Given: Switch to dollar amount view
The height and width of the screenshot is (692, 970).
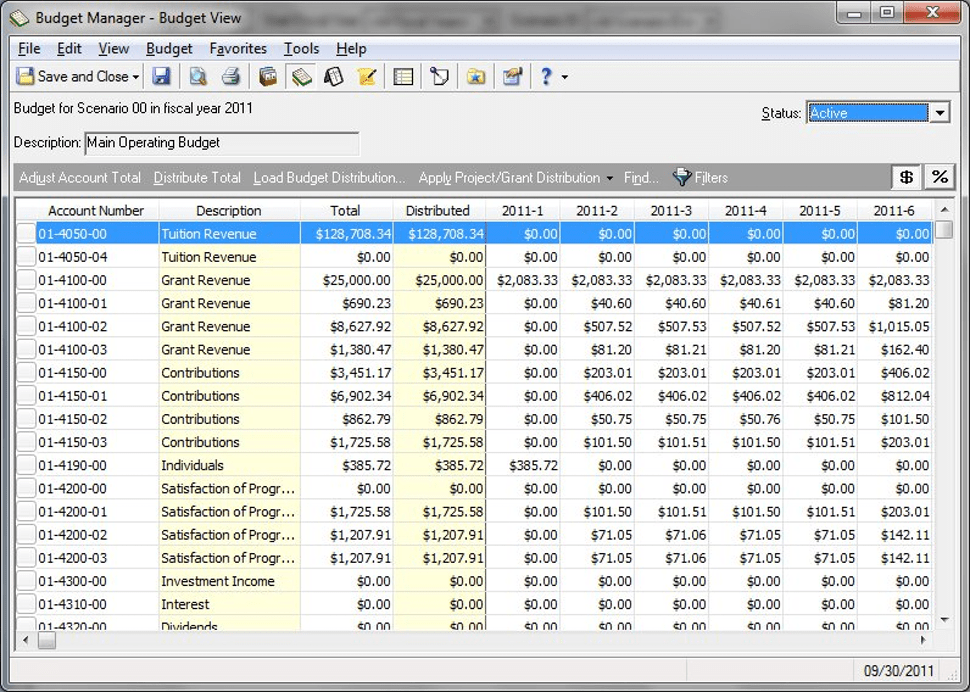Looking at the screenshot, I should [x=906, y=177].
